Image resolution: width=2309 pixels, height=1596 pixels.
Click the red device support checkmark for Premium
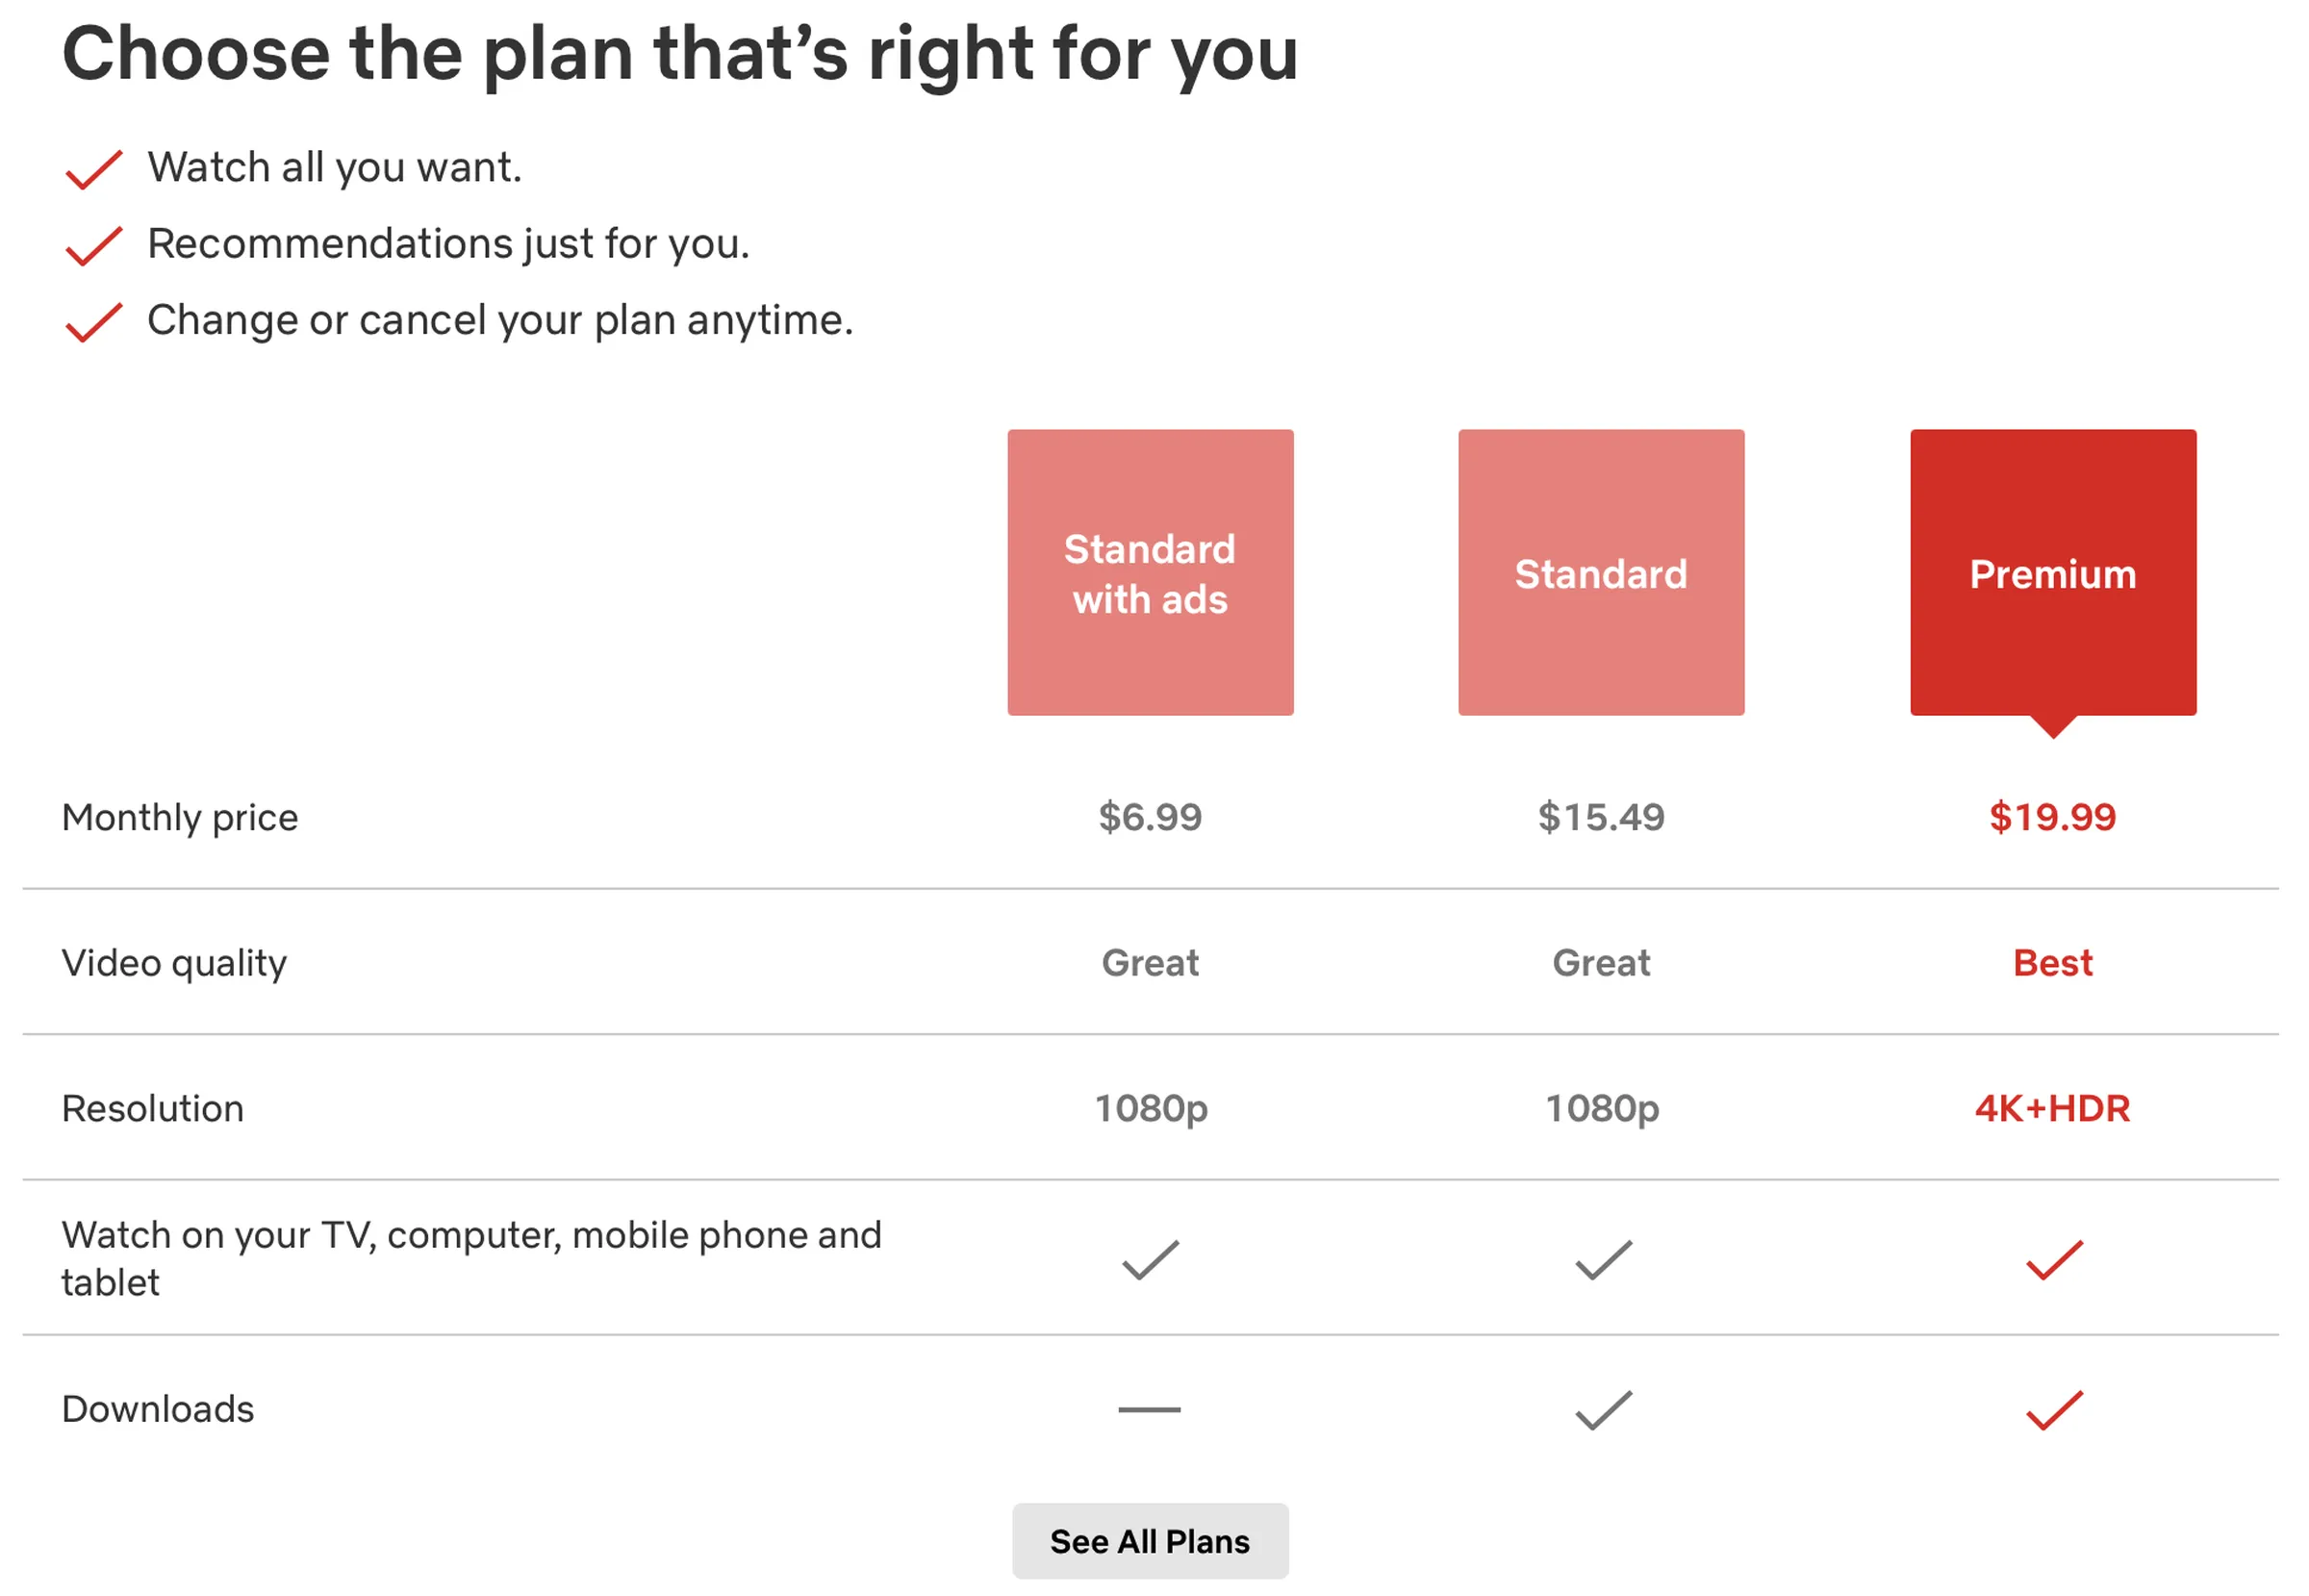pos(2054,1260)
